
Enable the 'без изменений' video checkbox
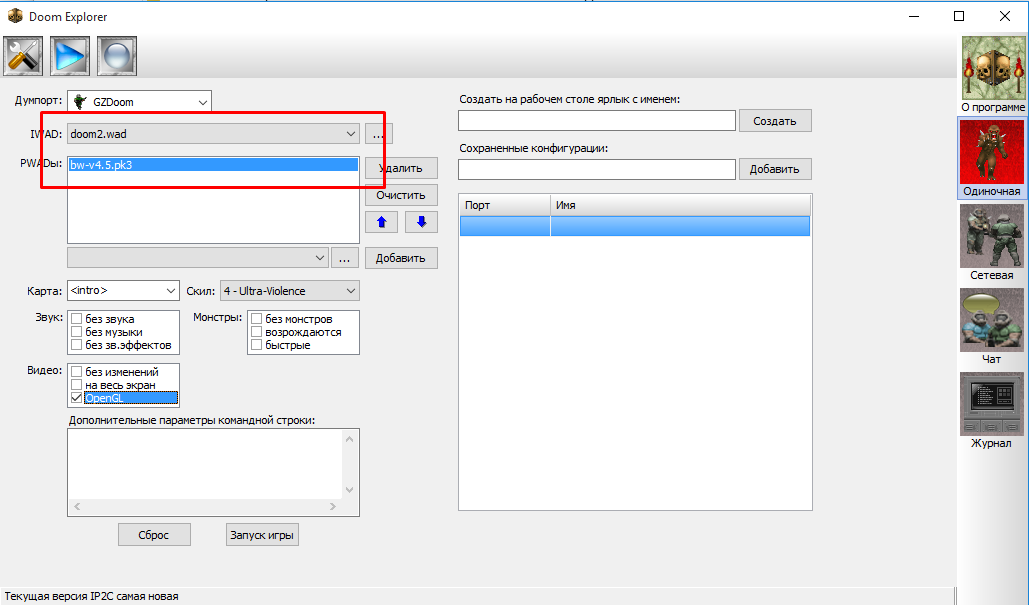coord(77,372)
